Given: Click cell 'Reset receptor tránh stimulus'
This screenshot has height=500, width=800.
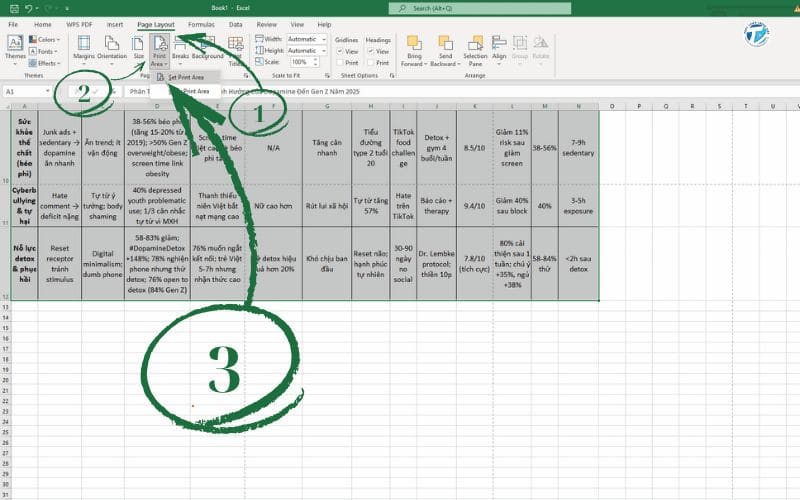Looking at the screenshot, I should (x=59, y=263).
